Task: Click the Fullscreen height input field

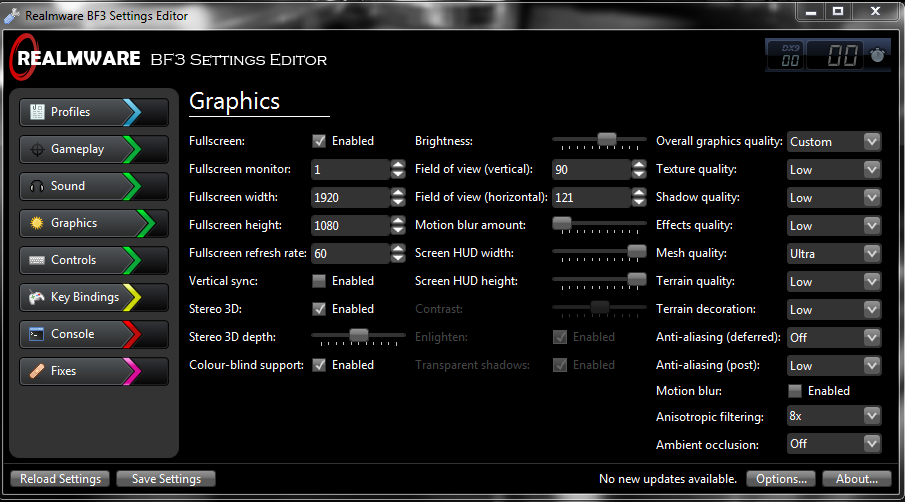Action: point(351,226)
